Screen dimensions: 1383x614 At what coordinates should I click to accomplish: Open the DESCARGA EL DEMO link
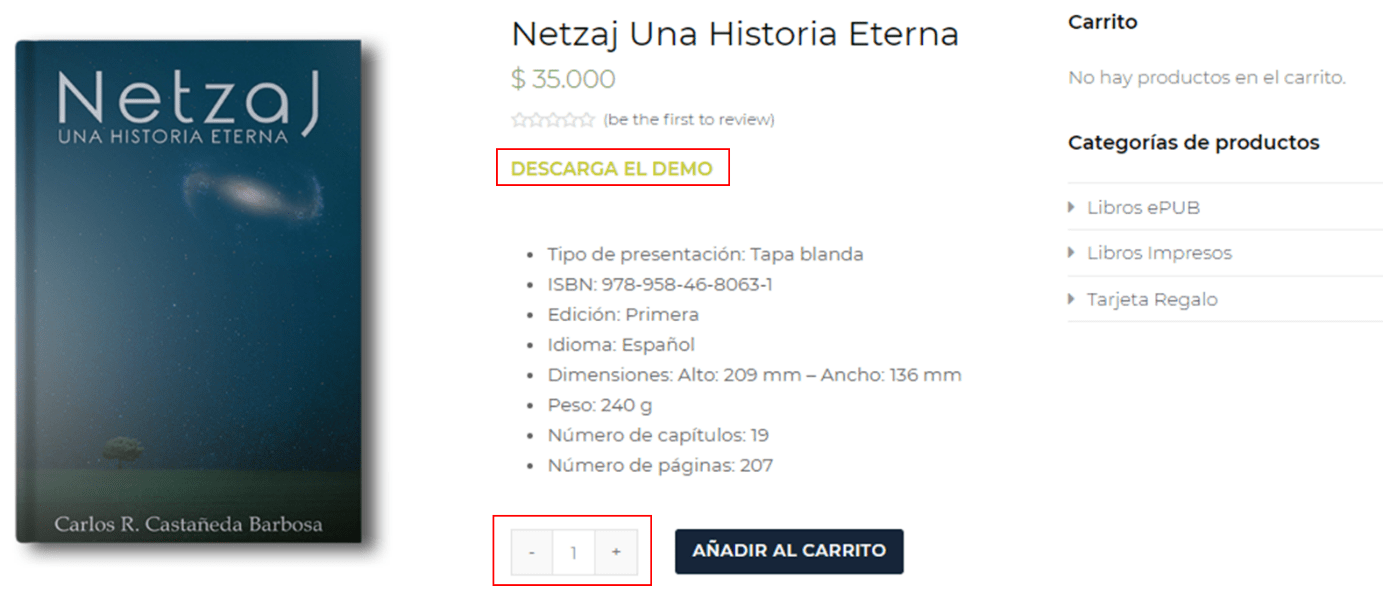click(612, 169)
